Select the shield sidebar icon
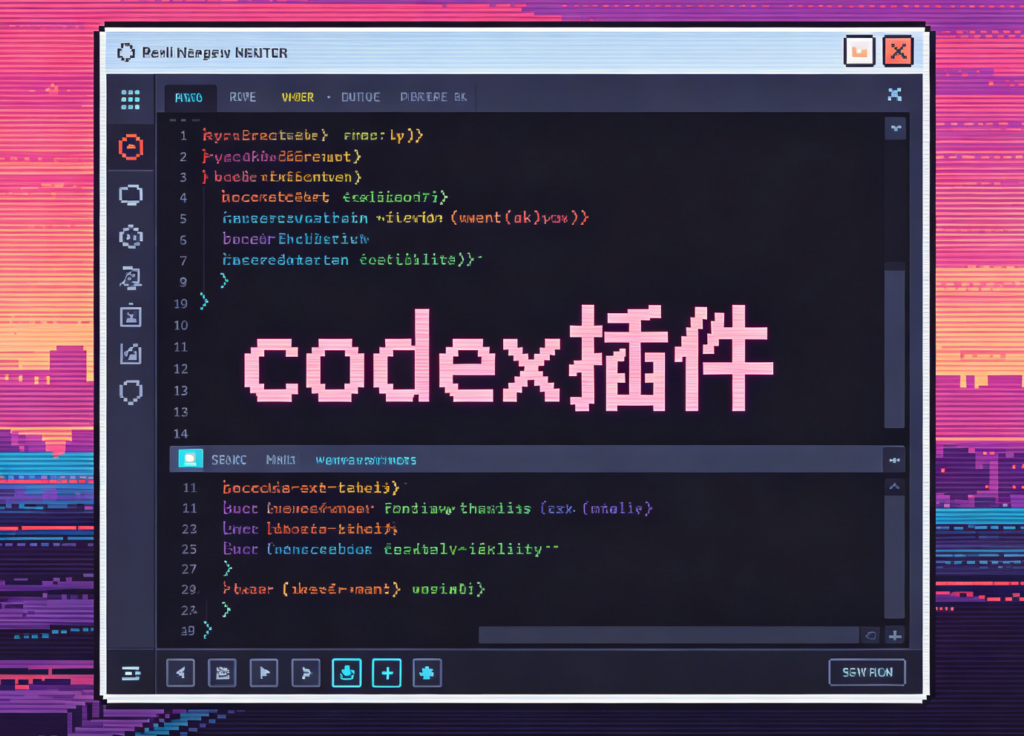The image size is (1024, 736). pos(131,392)
